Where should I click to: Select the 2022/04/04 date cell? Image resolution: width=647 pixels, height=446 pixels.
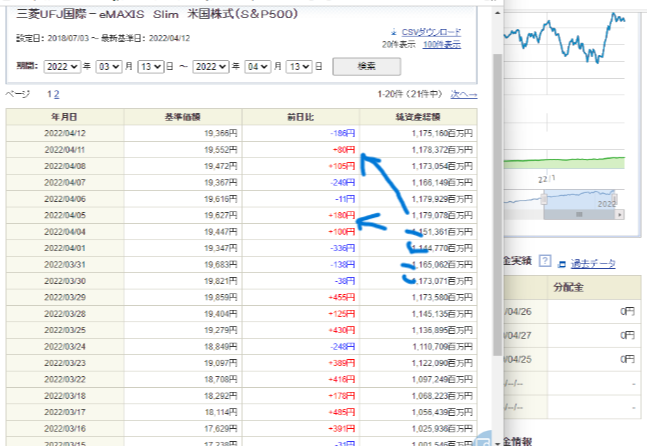[65, 232]
